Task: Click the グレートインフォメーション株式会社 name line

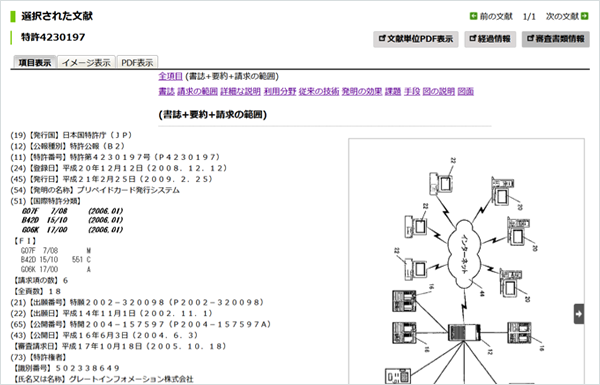Action: point(103,379)
